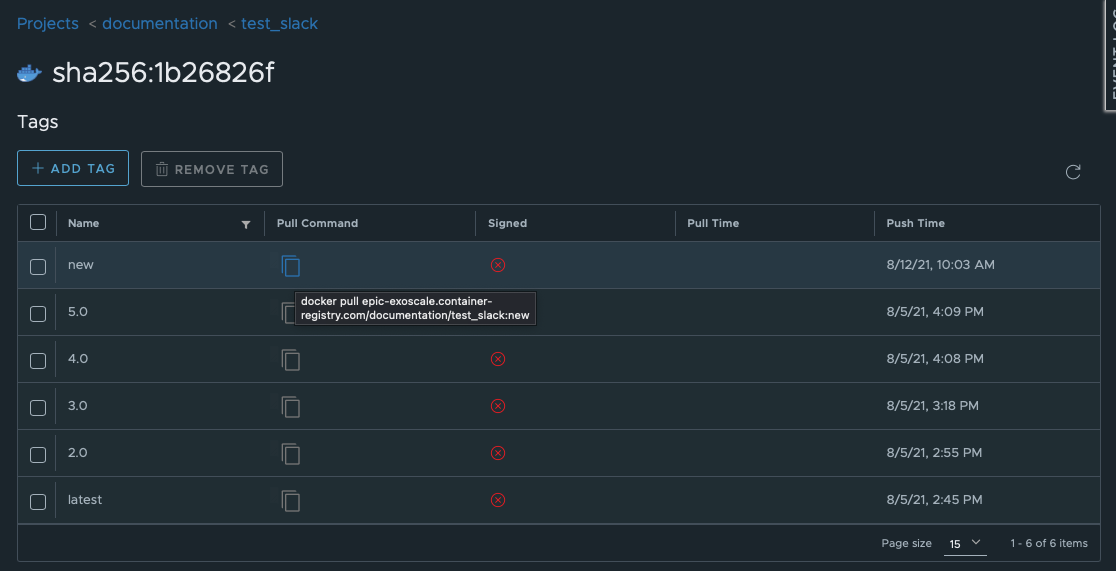This screenshot has width=1116, height=571.
Task: Check the box for tag 4.0
Action: [38, 360]
